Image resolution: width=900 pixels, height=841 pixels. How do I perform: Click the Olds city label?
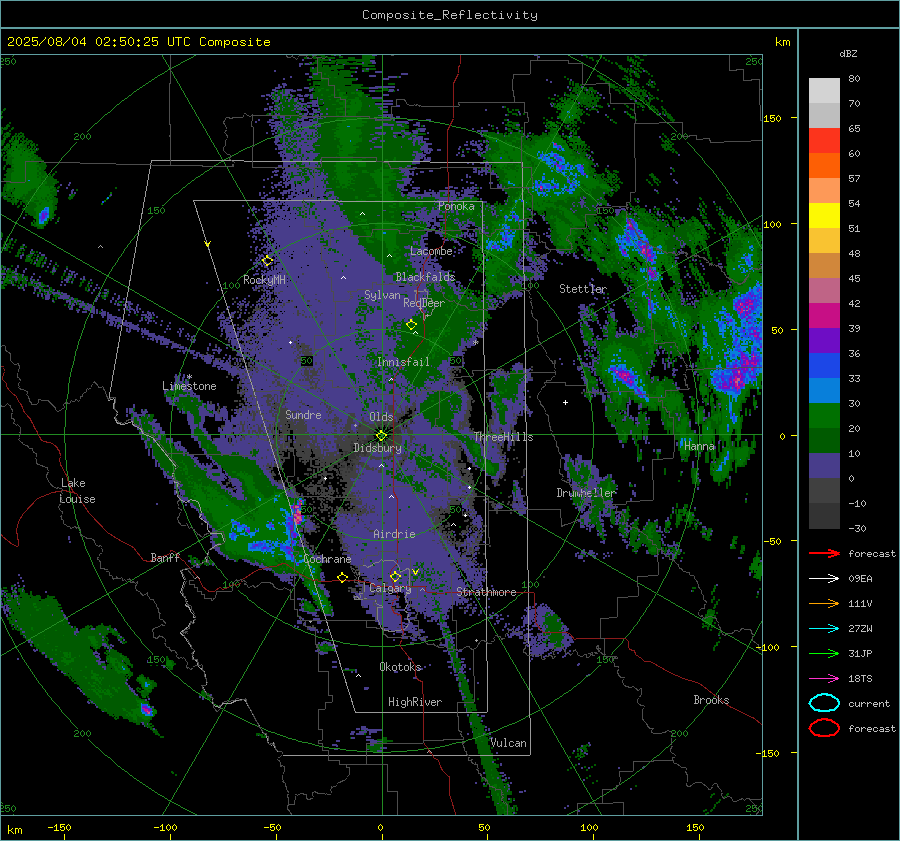[381, 417]
